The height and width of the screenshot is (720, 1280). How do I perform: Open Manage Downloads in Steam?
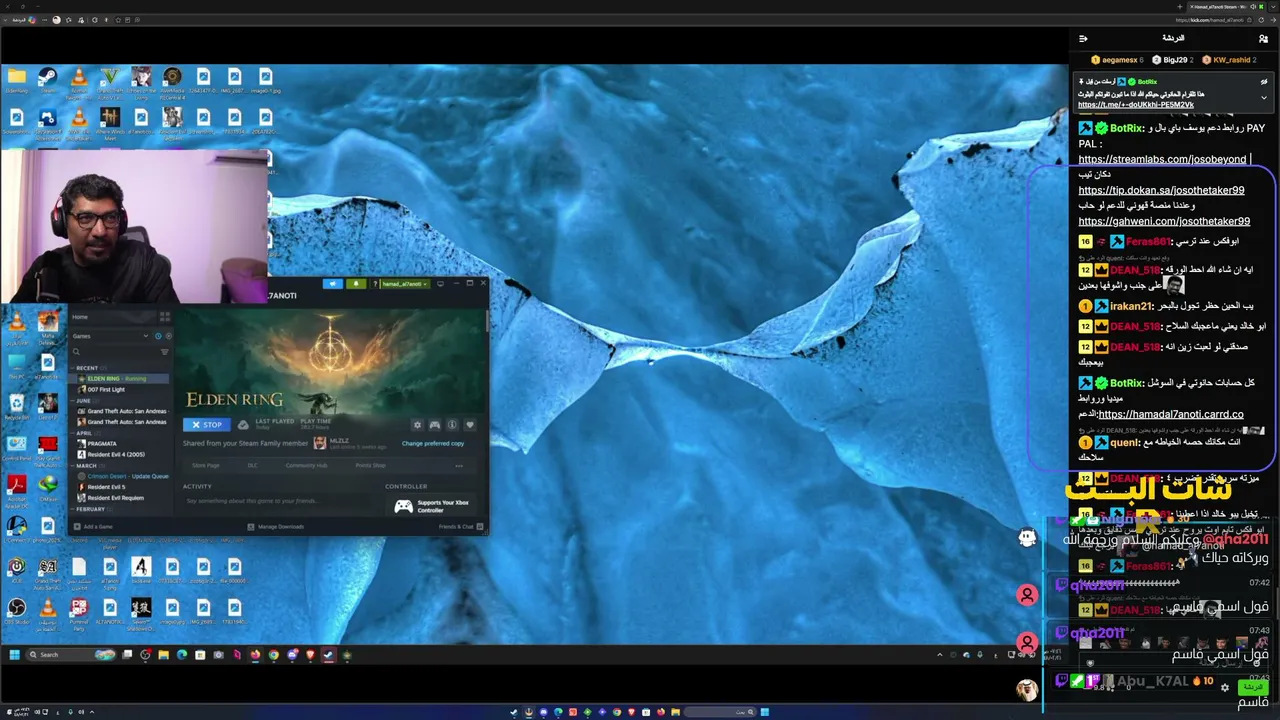tap(276, 526)
